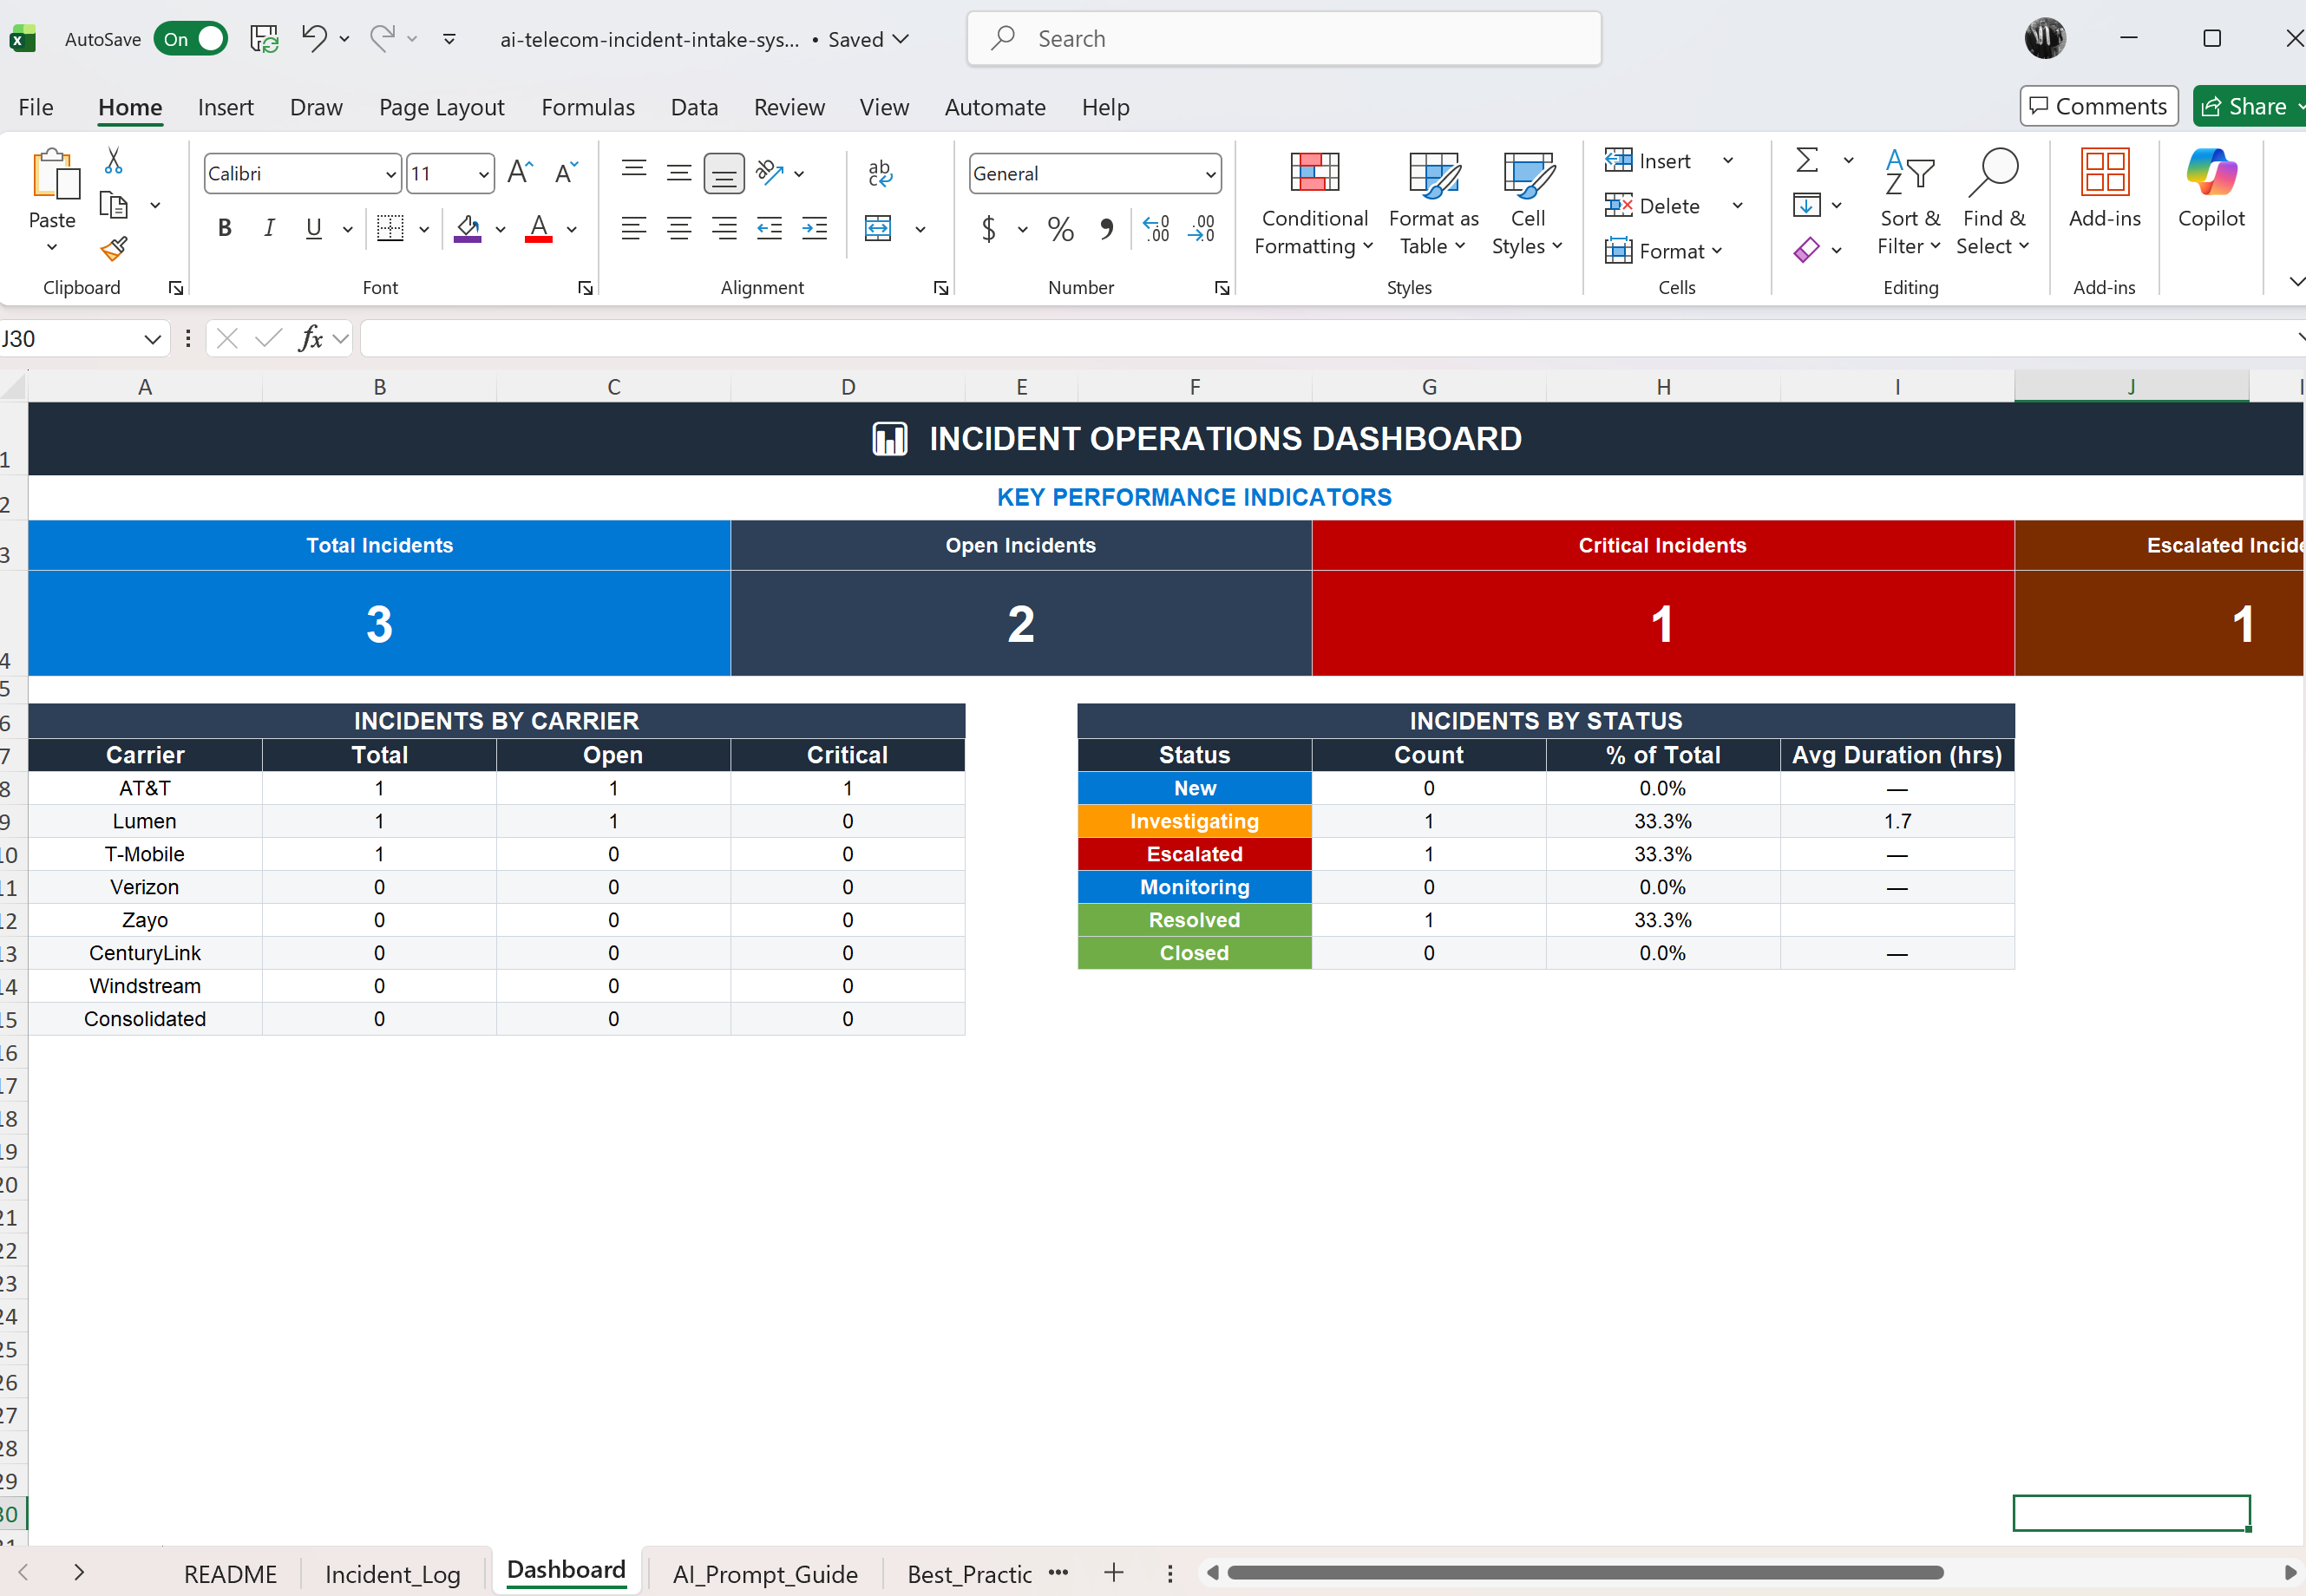
Task: Open the Incident_Log sheet tab
Action: [x=392, y=1574]
